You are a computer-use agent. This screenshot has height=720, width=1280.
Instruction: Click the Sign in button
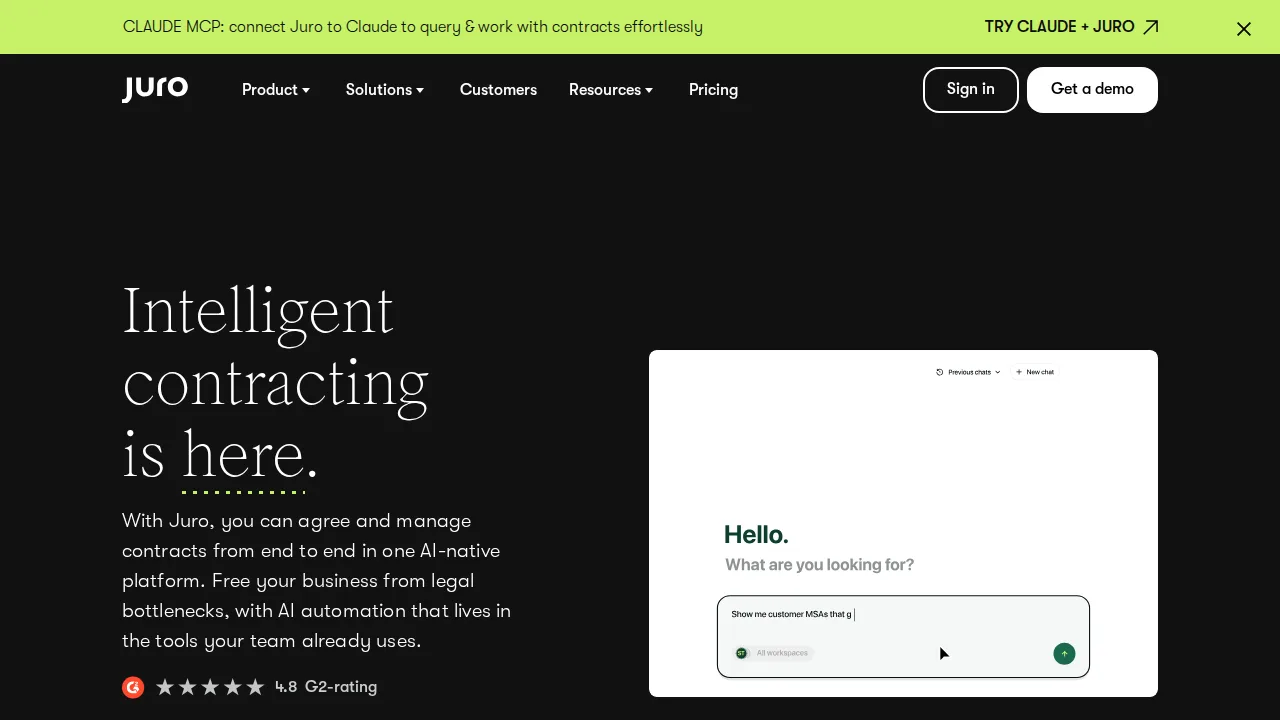[971, 90]
